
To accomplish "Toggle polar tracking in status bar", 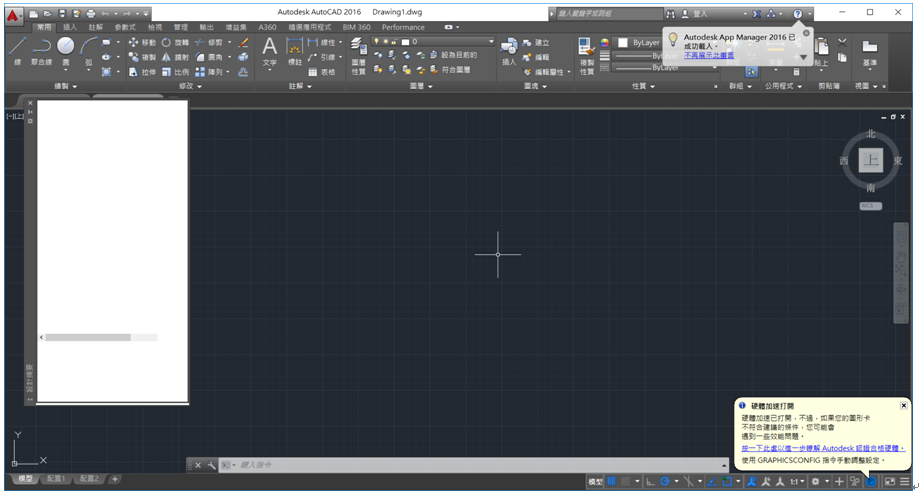I will pos(665,482).
